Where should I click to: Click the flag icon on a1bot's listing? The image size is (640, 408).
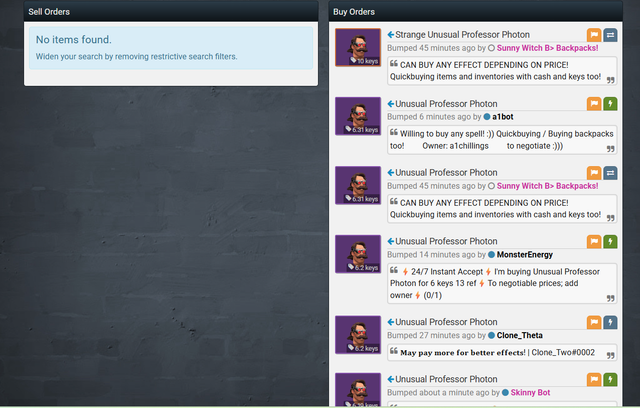pos(594,104)
